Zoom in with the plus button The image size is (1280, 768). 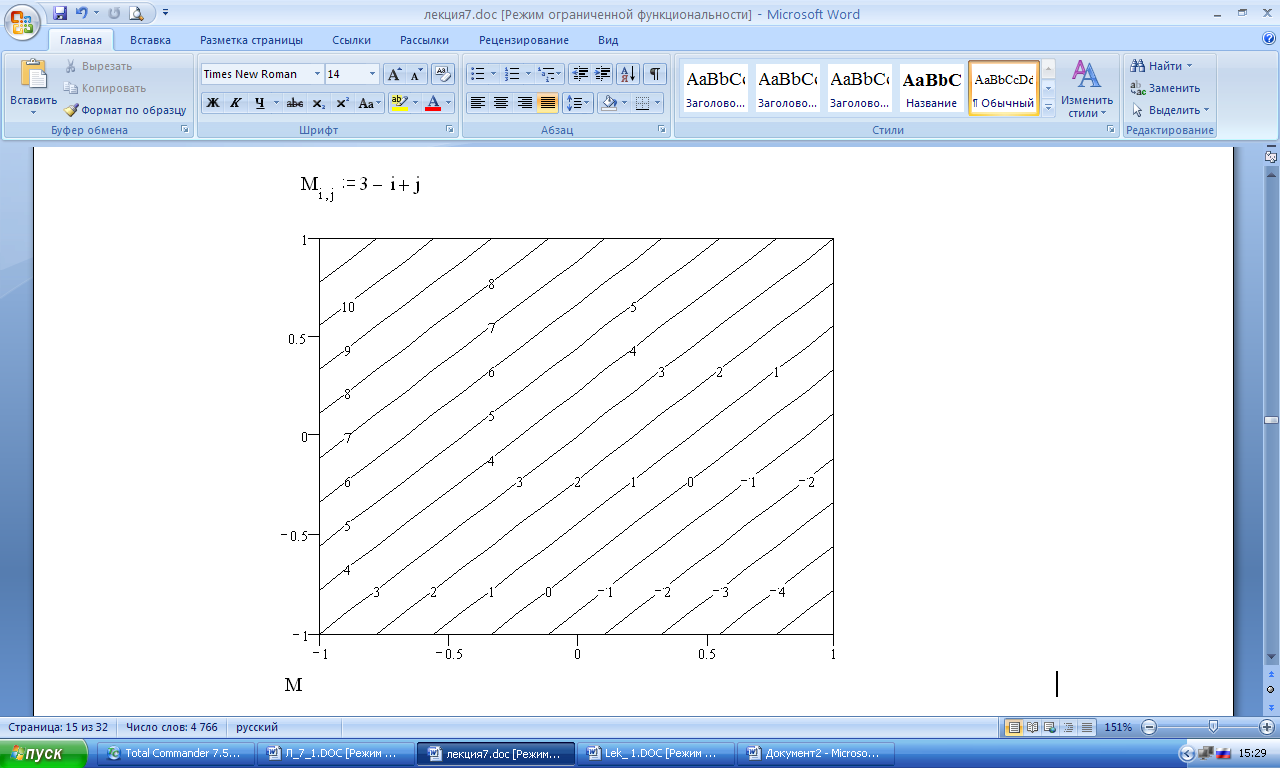[1266, 727]
